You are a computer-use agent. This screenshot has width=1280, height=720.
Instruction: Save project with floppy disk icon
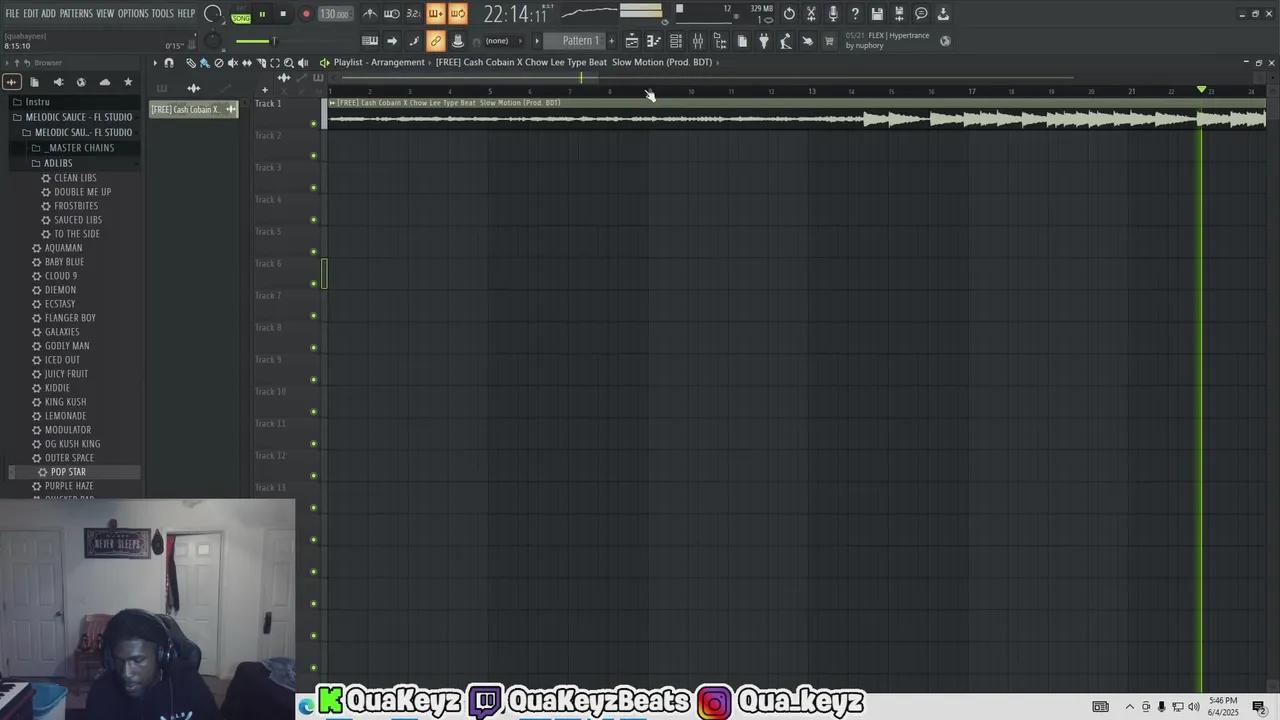point(877,14)
